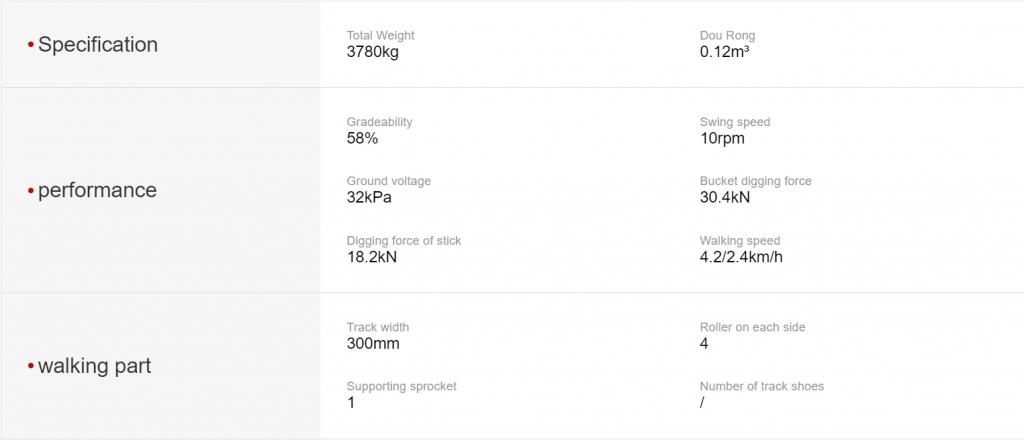Click the Walking speed 4.2/2.4km/h value
This screenshot has width=1024, height=440.
click(x=741, y=257)
